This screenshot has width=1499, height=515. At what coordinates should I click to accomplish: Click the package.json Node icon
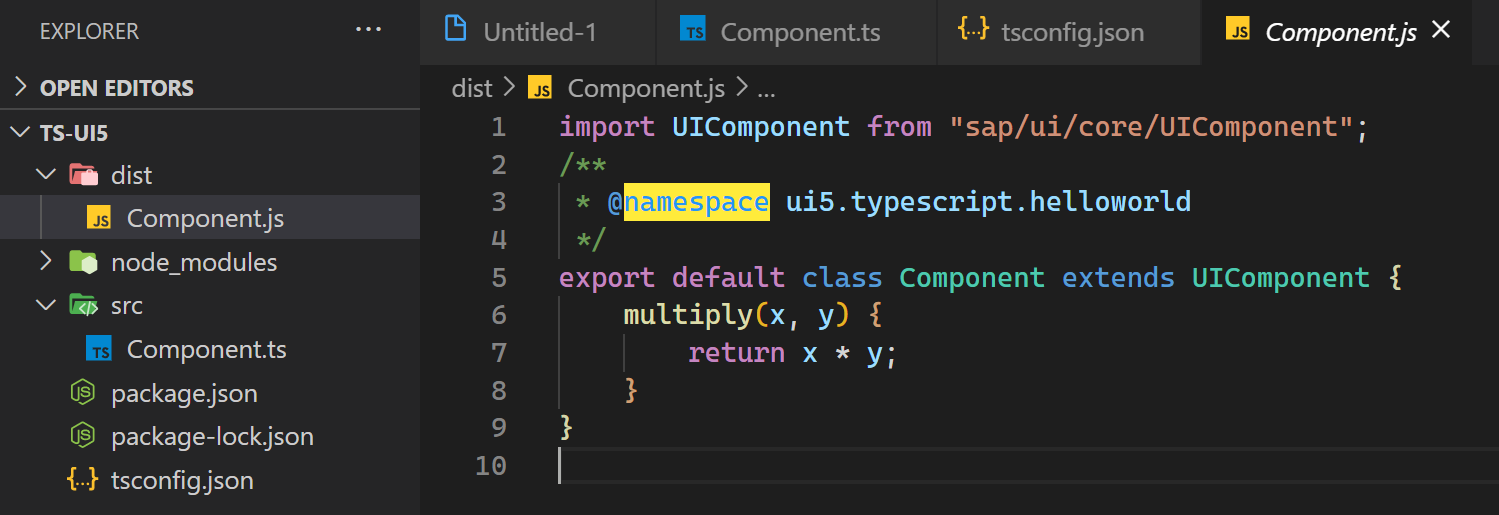pyautogui.click(x=82, y=393)
